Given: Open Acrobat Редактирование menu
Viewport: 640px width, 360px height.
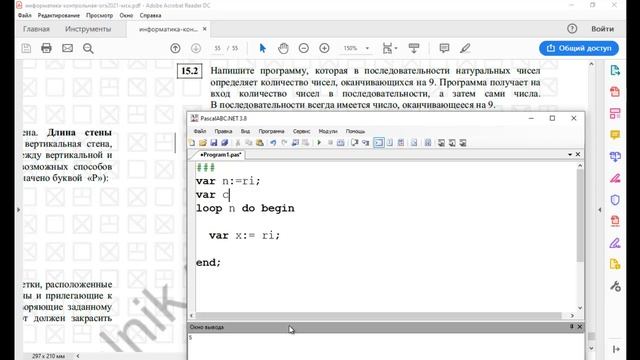Looking at the screenshot, I should coord(59,16).
